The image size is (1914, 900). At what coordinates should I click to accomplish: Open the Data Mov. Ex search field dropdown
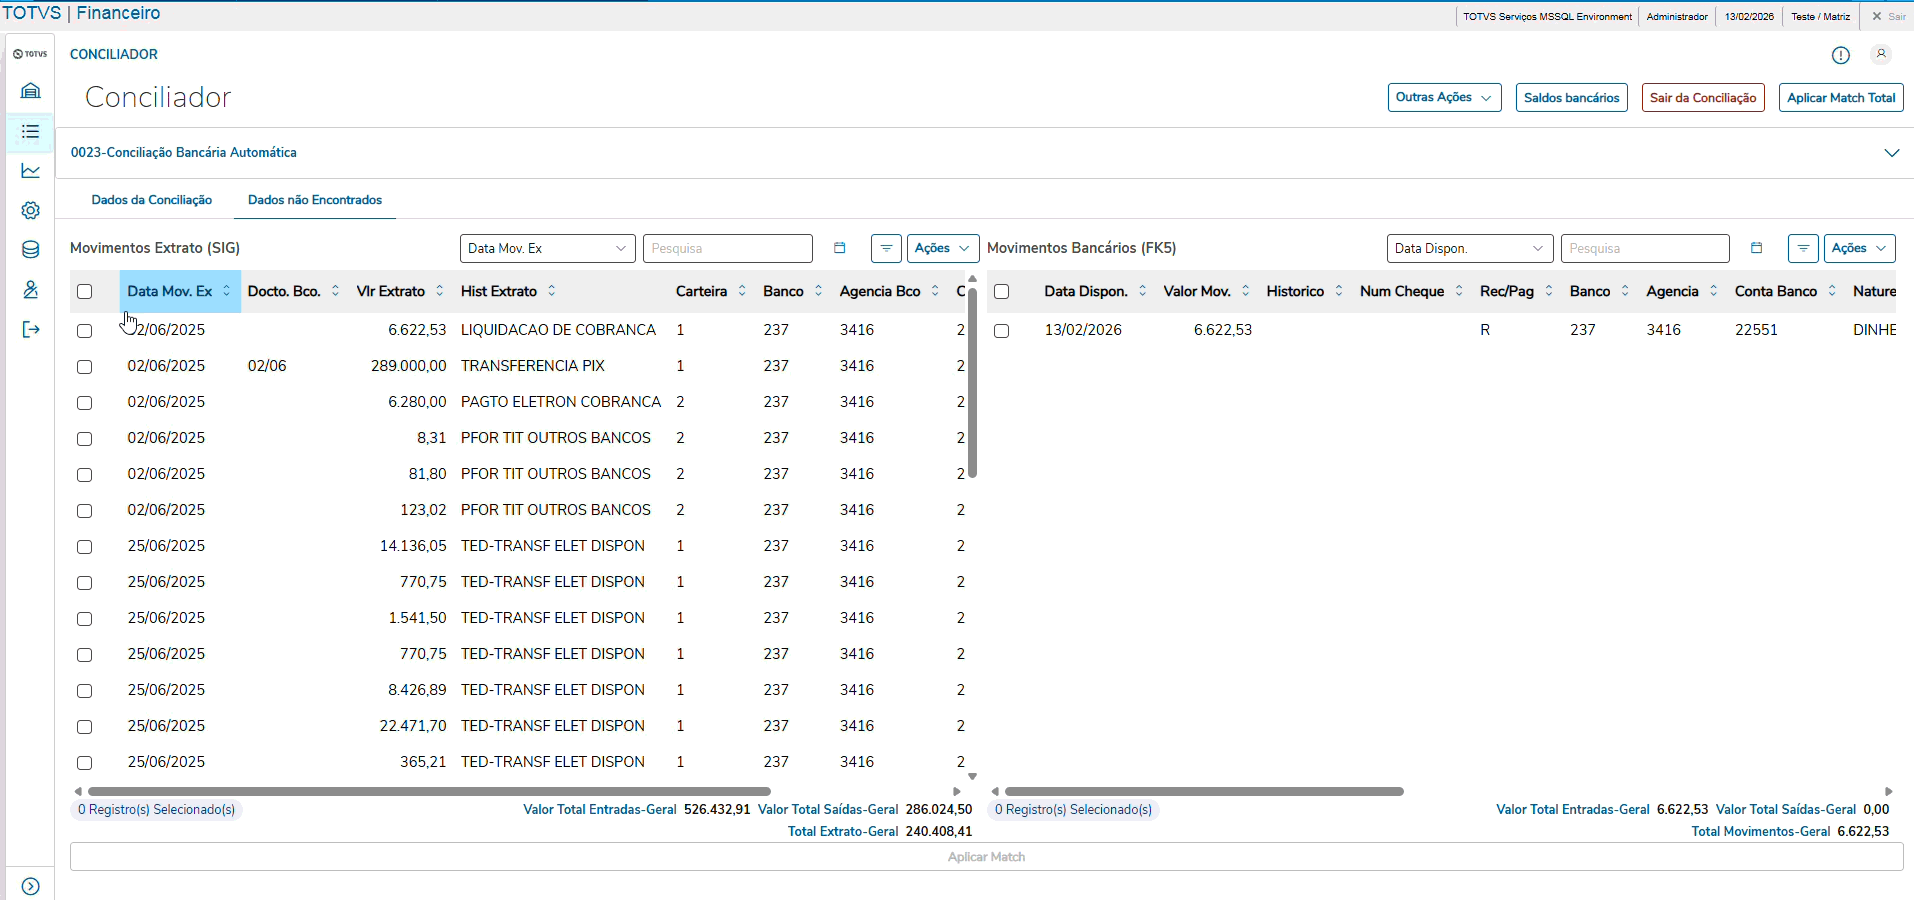547,248
